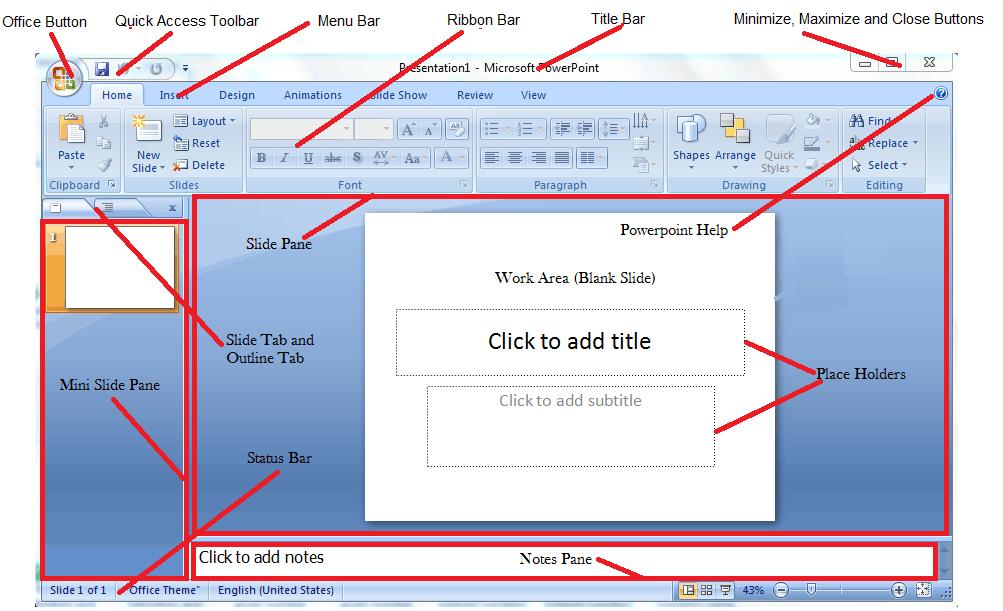Switch to the Animations tab
The width and height of the screenshot is (1003, 611).
coord(313,95)
